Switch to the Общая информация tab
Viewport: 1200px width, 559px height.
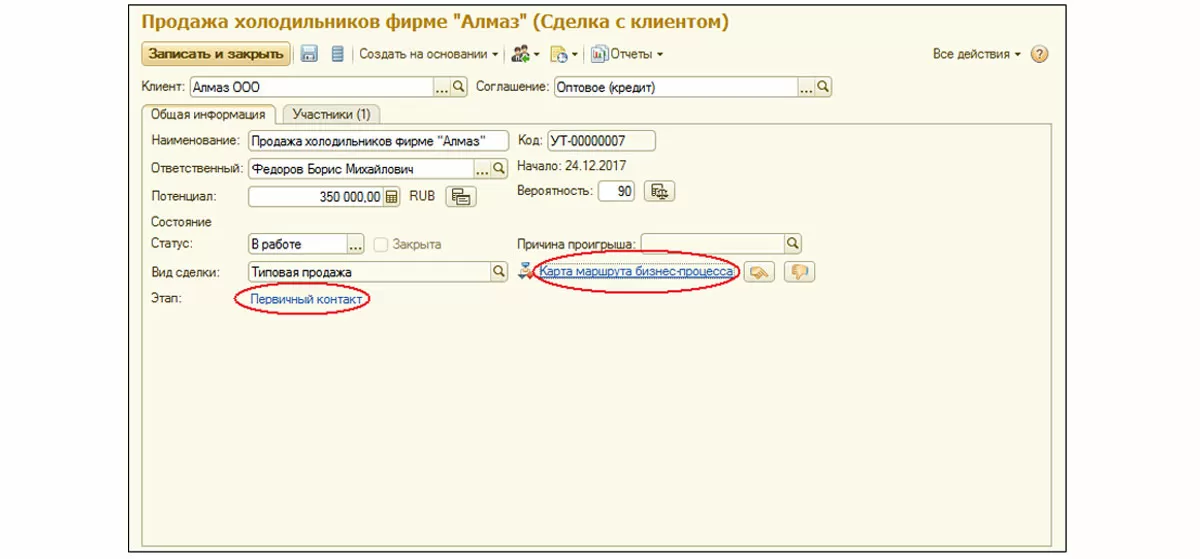coord(209,114)
